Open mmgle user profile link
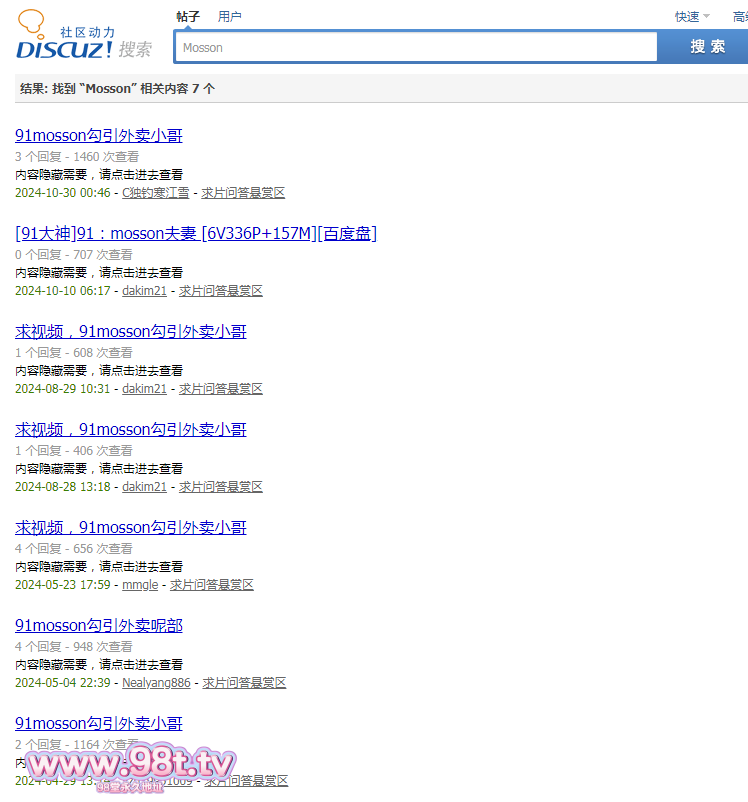This screenshot has height=802, width=748. (x=140, y=585)
